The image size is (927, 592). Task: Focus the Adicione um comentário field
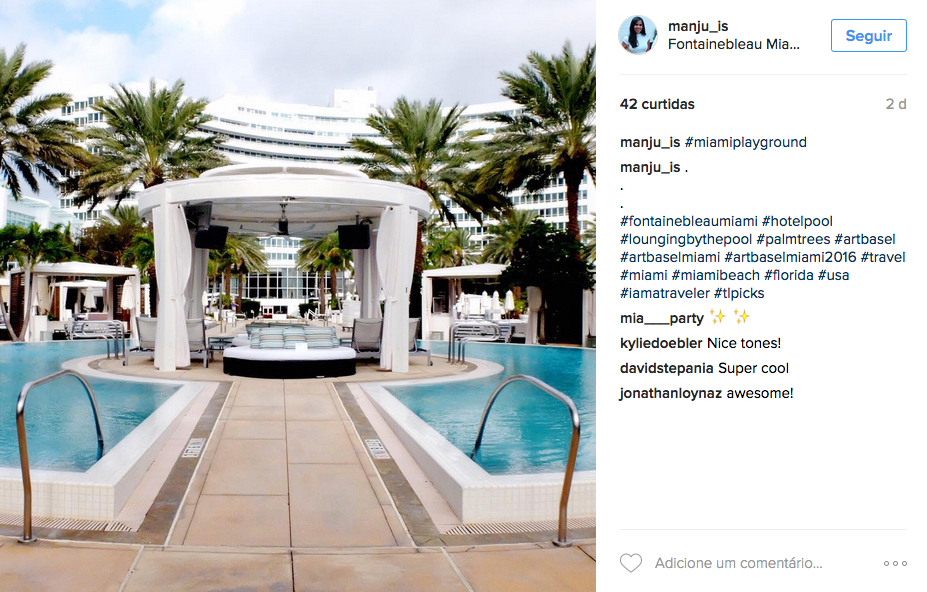738,564
